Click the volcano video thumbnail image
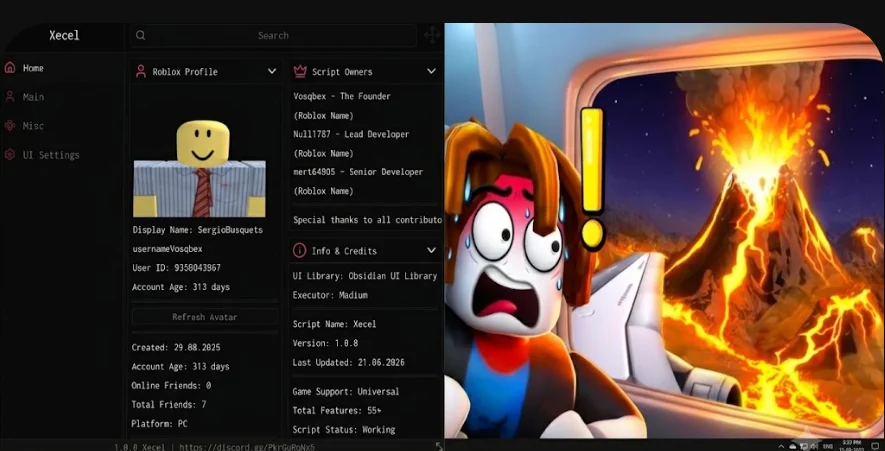Image resolution: width=885 pixels, height=451 pixels. click(x=664, y=230)
